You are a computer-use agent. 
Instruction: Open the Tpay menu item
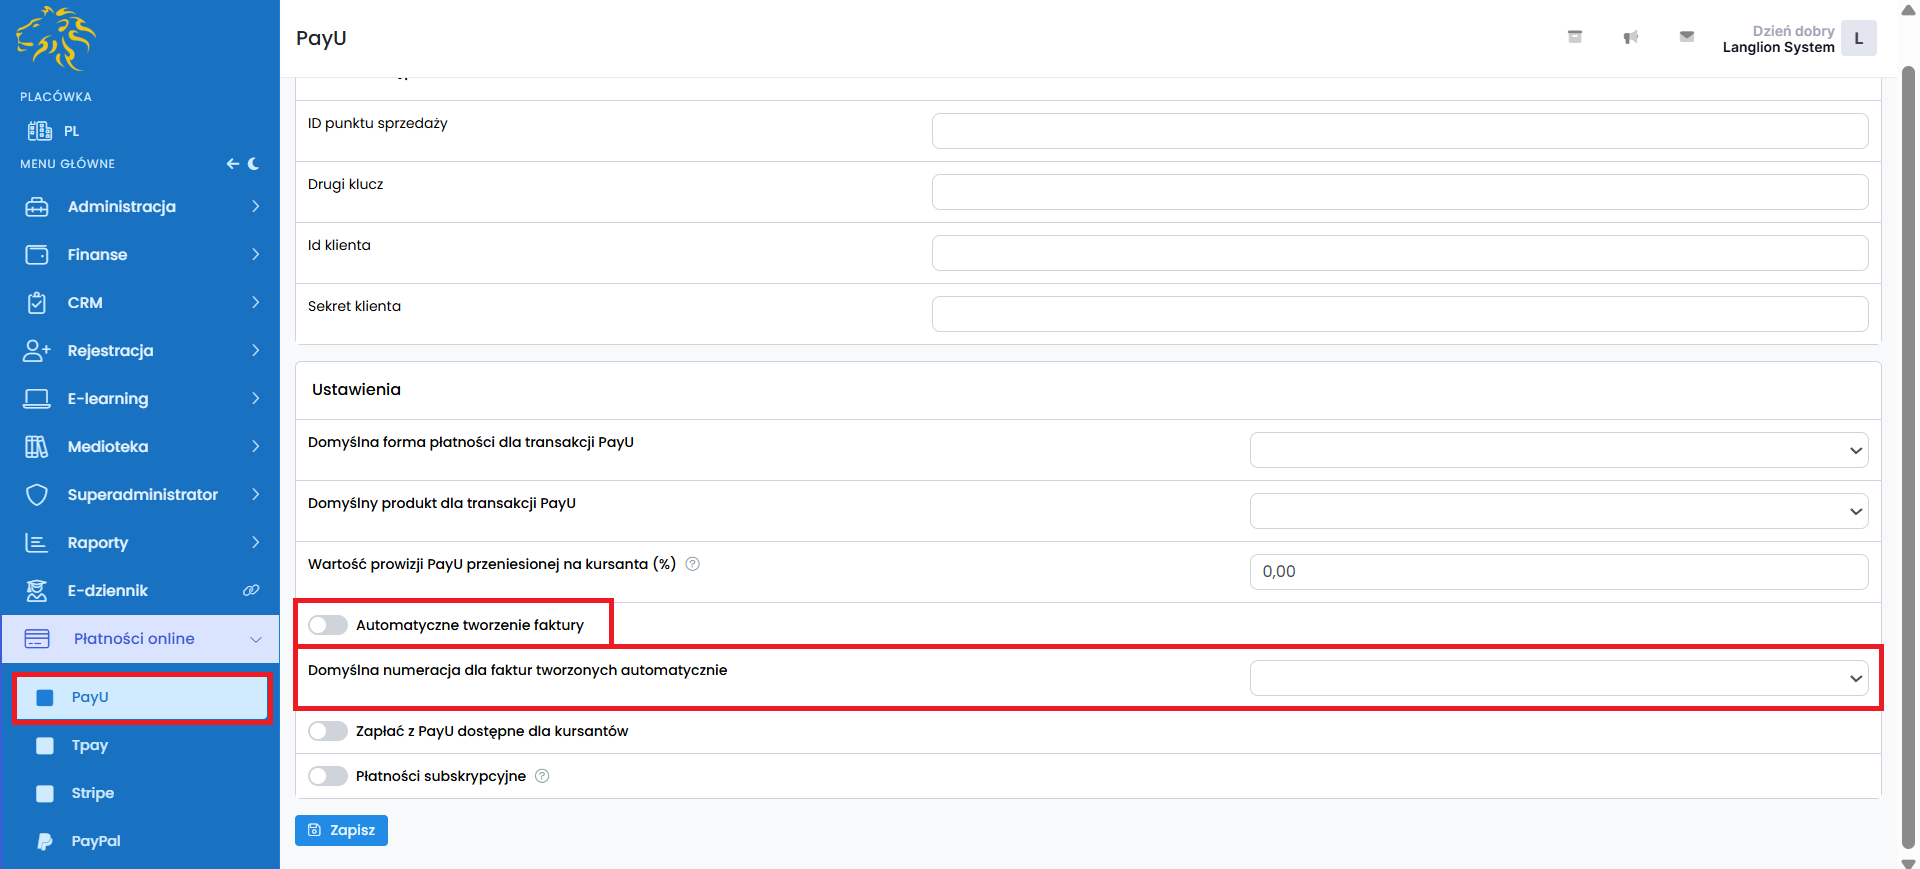[x=90, y=745]
